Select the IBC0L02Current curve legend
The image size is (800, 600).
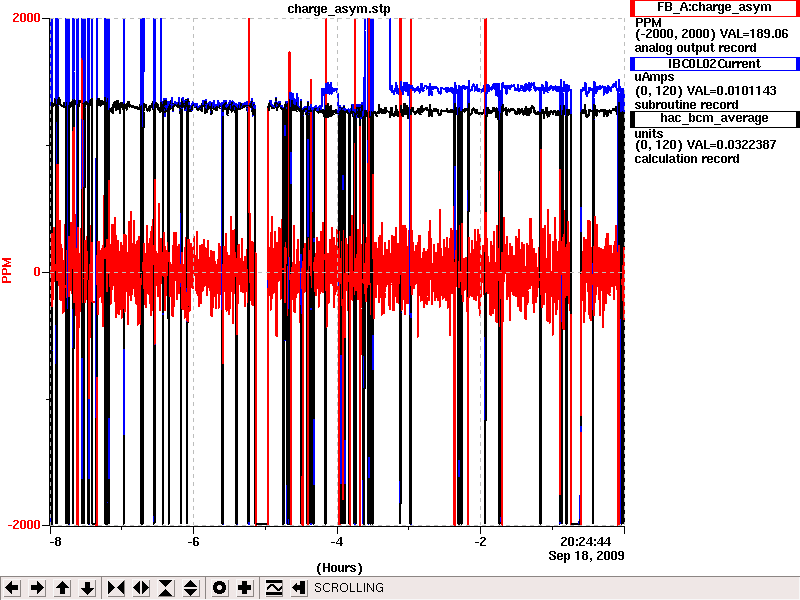tap(714, 64)
